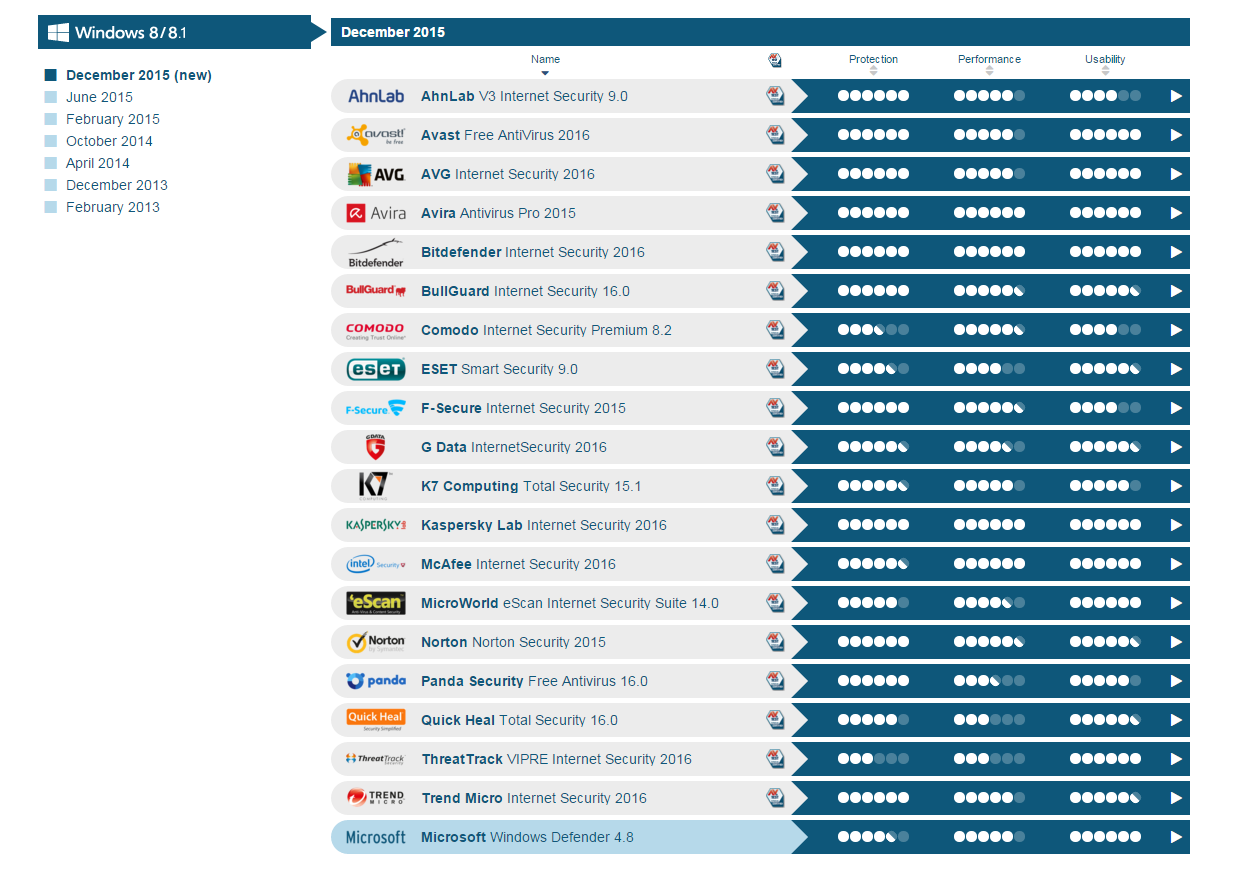
Task: Click the certificate column header icon
Action: pyautogui.click(x=775, y=61)
